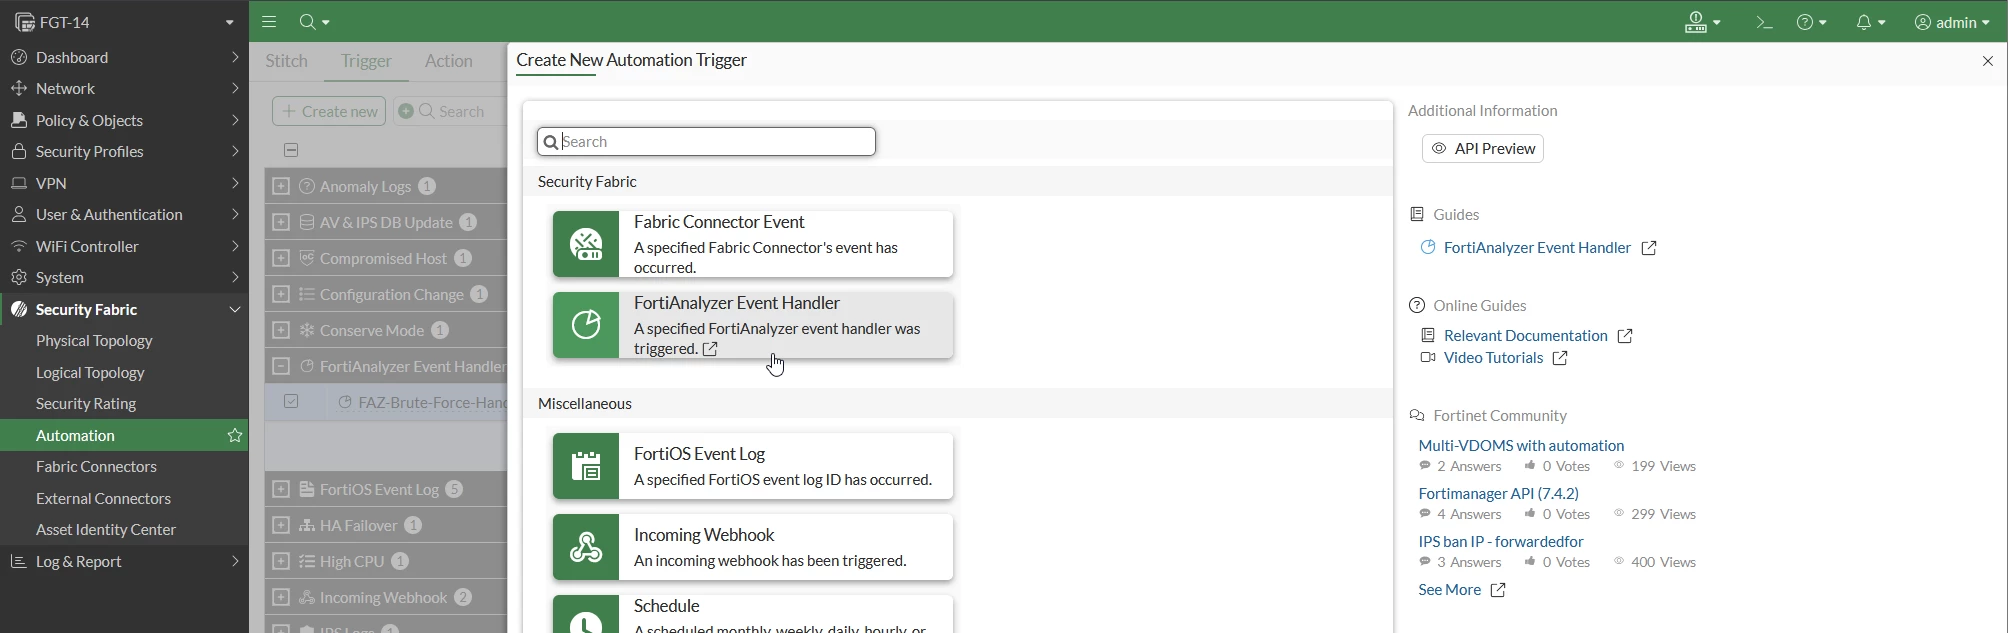2008x633 pixels.
Task: Open the CLI console icon
Action: 1764,22
